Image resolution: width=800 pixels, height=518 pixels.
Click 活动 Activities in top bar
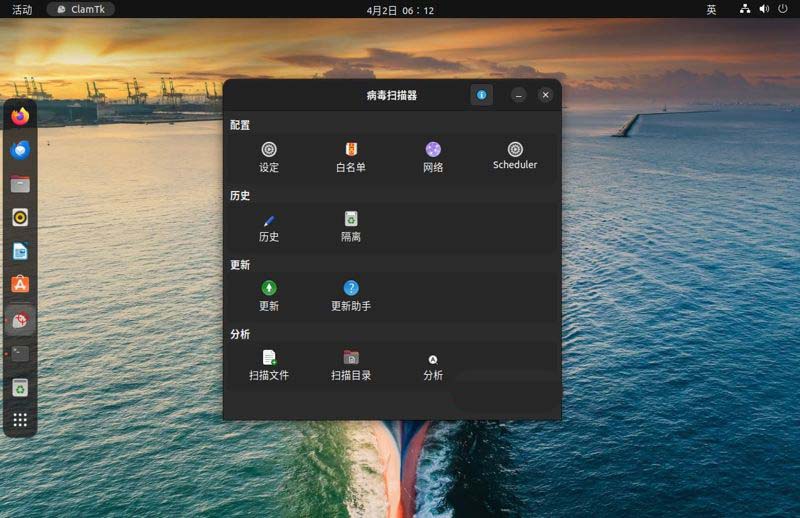pos(22,10)
